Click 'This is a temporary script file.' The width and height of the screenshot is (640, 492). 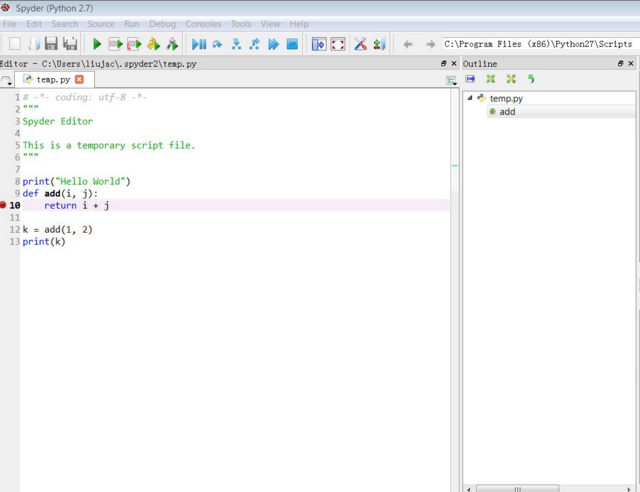click(109, 145)
